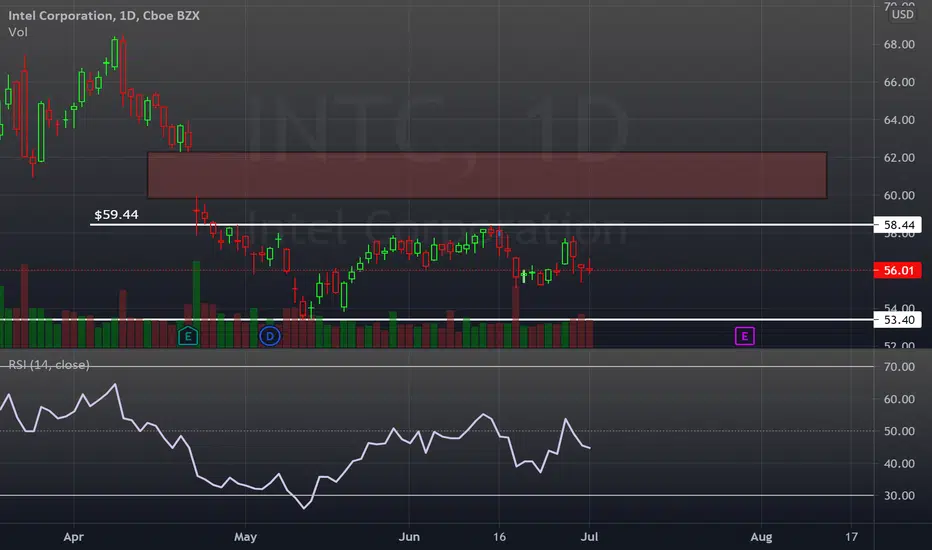This screenshot has height=550, width=932.
Task: Click the 40.00 RSI scale label
Action: tap(899, 463)
